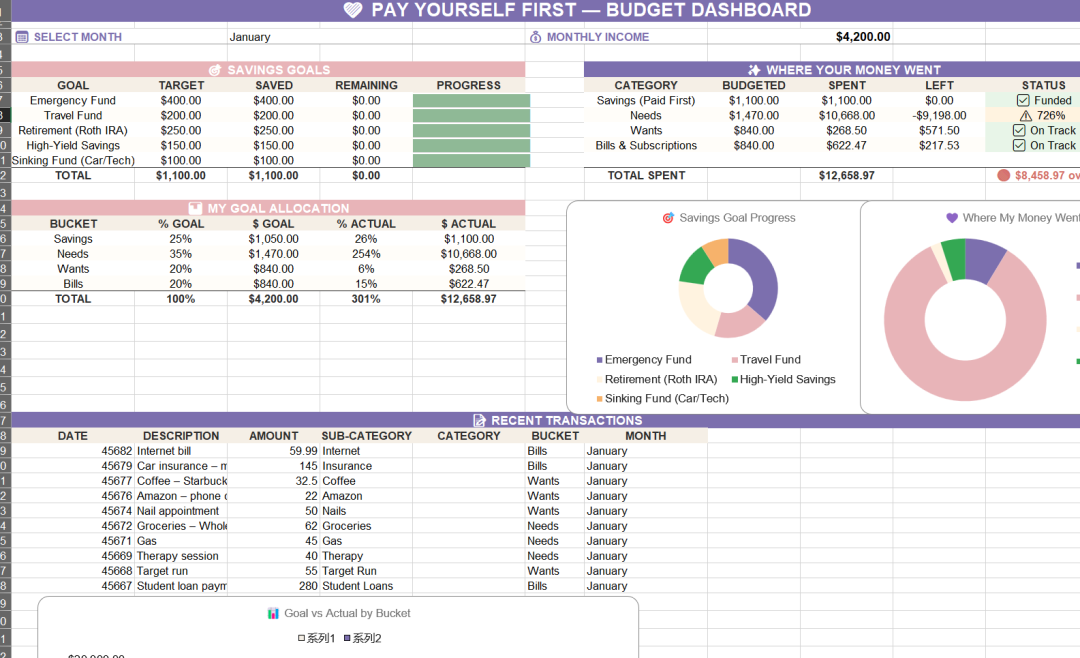The height and width of the screenshot is (658, 1080).
Task: Click the icon beside Savings Goals header
Action: click(x=214, y=70)
